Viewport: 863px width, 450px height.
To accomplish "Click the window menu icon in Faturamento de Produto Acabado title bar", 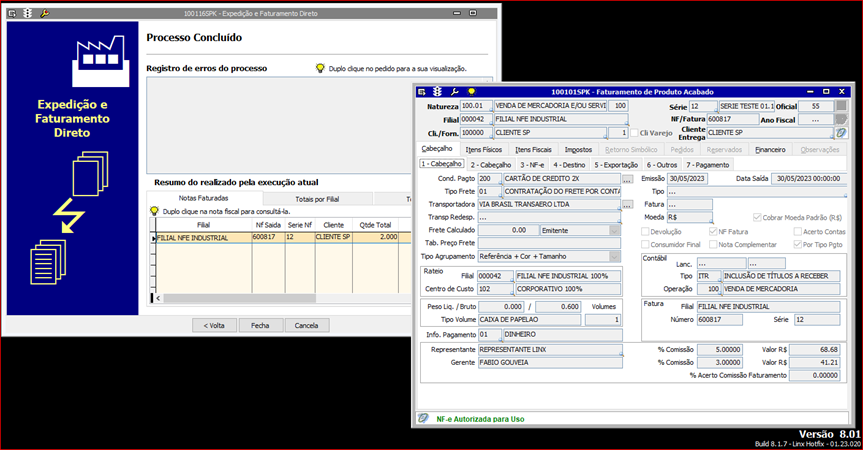I will pos(422,92).
